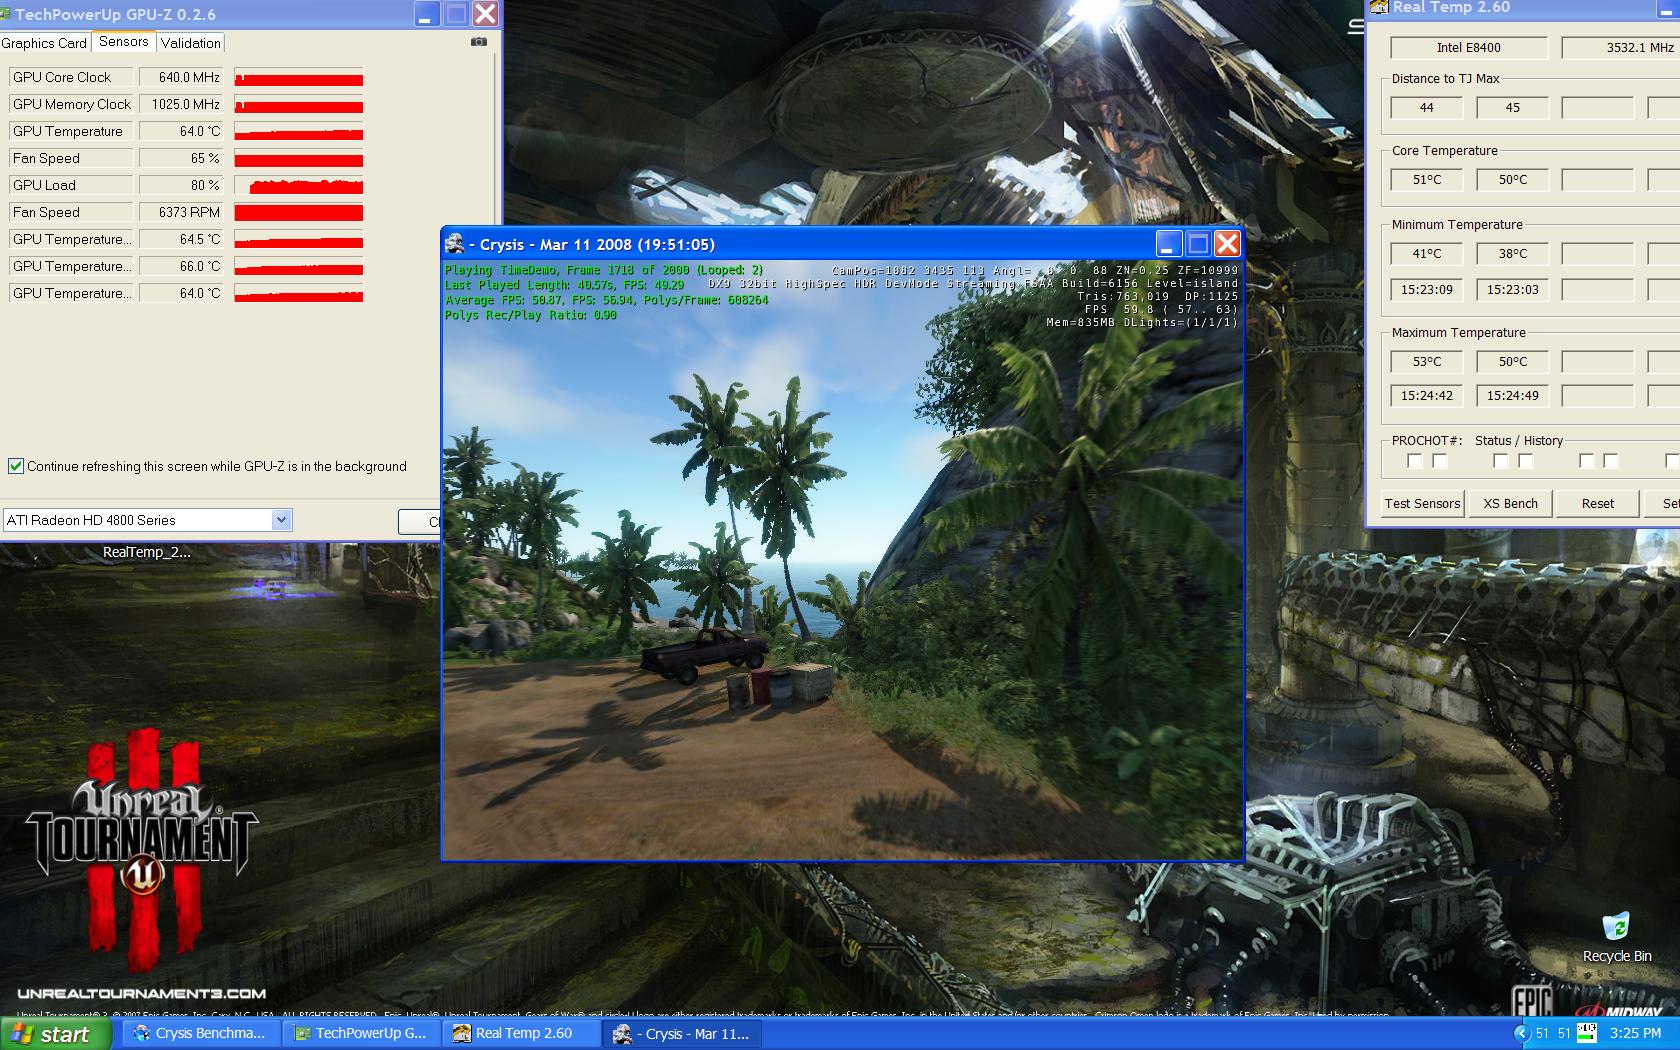Click the CPU load meter tray icon

point(1586,1032)
